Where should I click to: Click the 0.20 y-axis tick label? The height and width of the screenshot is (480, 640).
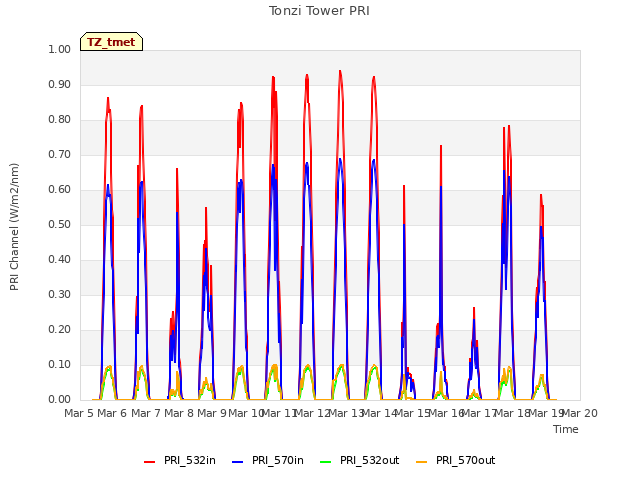pos(59,329)
